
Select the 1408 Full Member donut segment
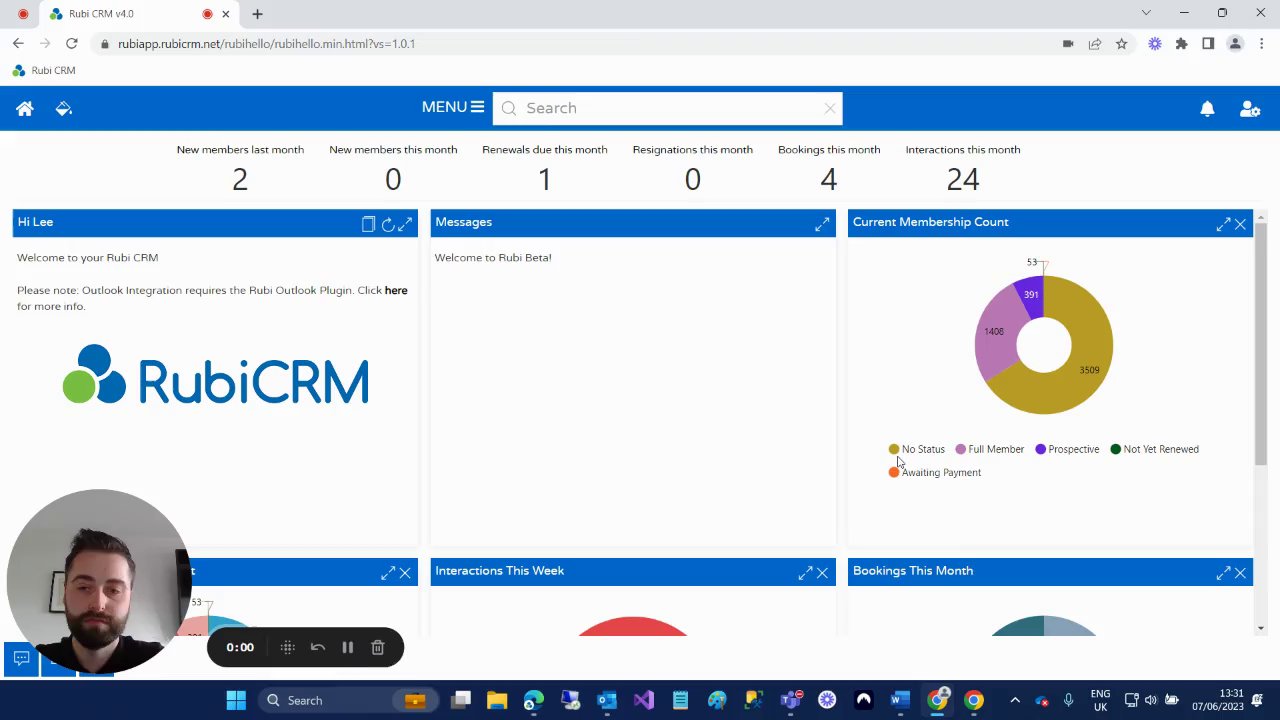[x=993, y=331]
